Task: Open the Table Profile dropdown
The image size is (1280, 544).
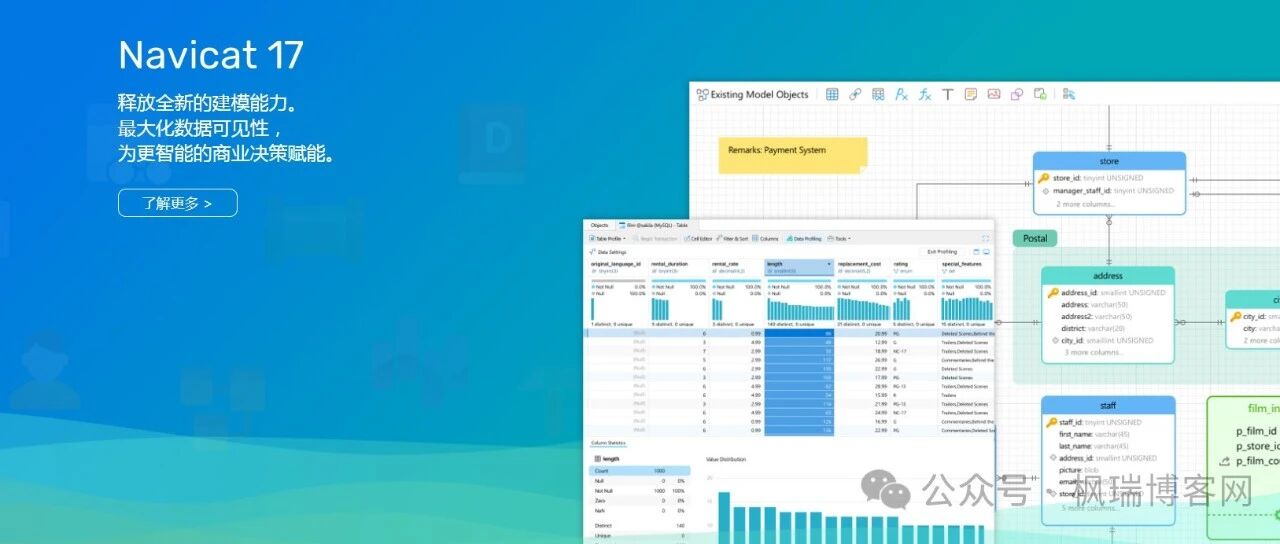Action: (607, 239)
